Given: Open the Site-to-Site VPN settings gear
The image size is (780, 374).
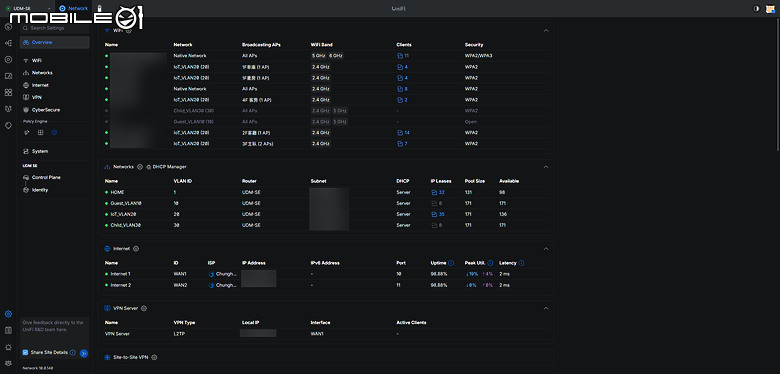Looking at the screenshot, I should point(154,357).
